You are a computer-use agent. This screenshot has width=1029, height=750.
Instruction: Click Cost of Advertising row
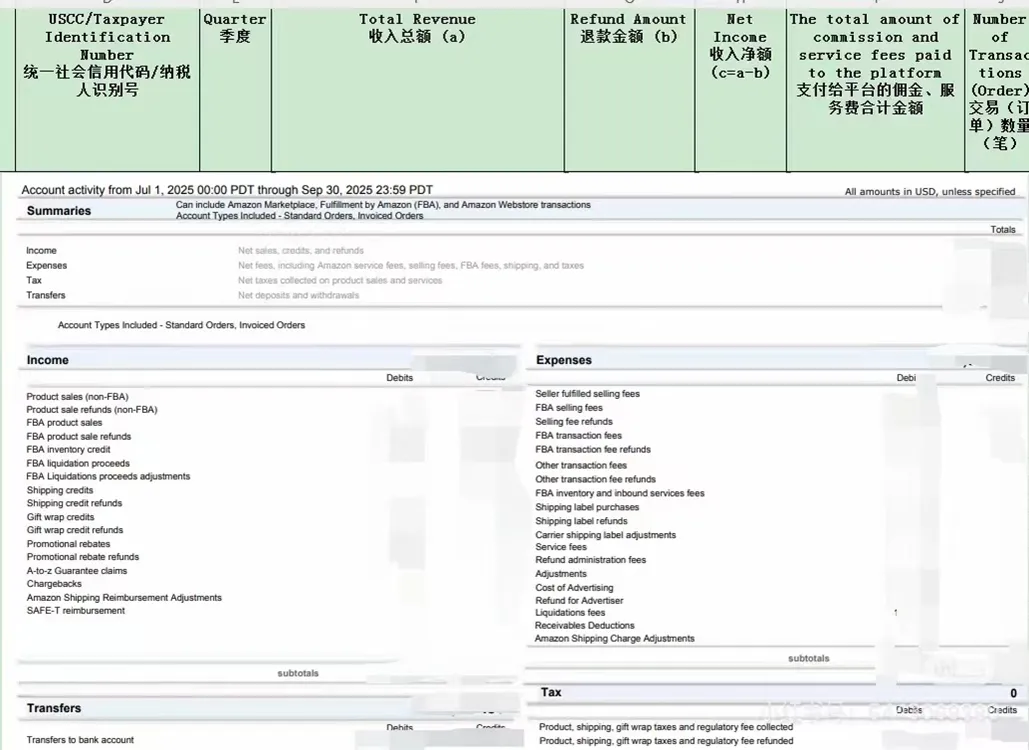point(574,588)
